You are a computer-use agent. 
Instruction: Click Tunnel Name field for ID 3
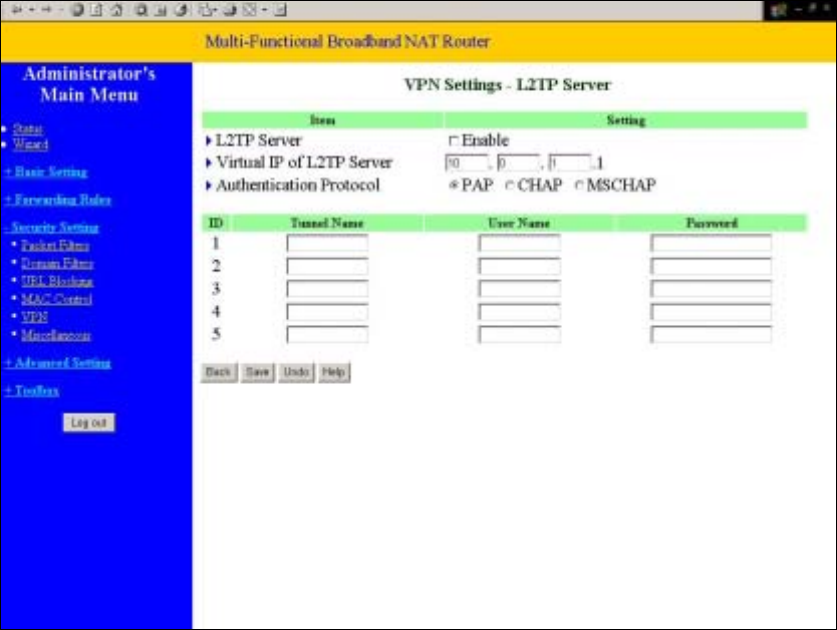(327, 289)
